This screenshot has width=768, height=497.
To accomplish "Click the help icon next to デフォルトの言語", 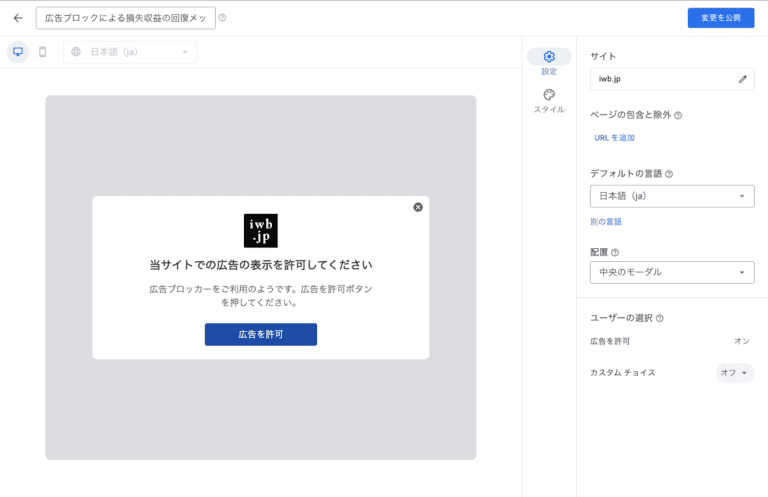I will click(669, 174).
